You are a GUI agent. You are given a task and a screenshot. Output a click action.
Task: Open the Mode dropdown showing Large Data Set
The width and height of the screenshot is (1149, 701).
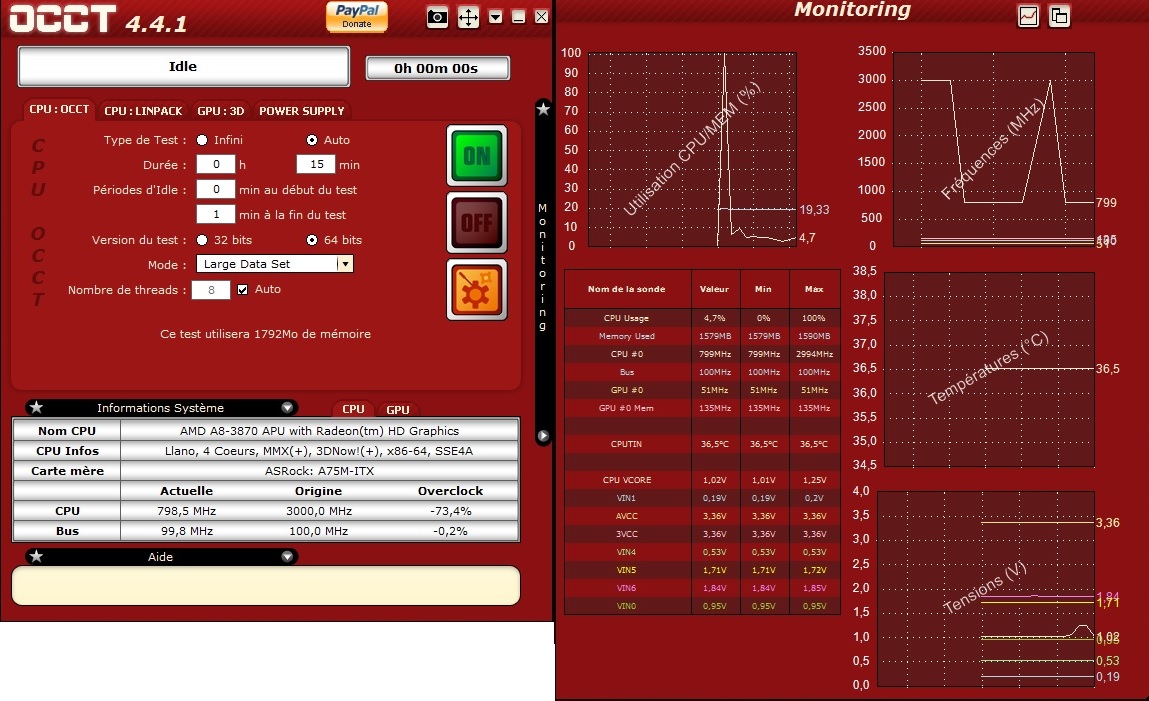point(344,264)
